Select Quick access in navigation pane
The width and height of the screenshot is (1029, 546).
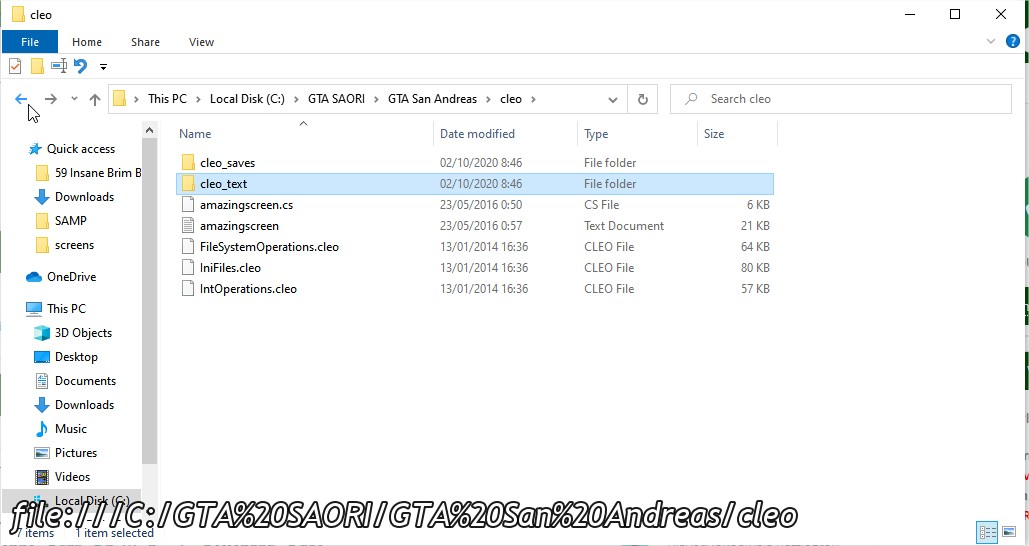[x=81, y=149]
